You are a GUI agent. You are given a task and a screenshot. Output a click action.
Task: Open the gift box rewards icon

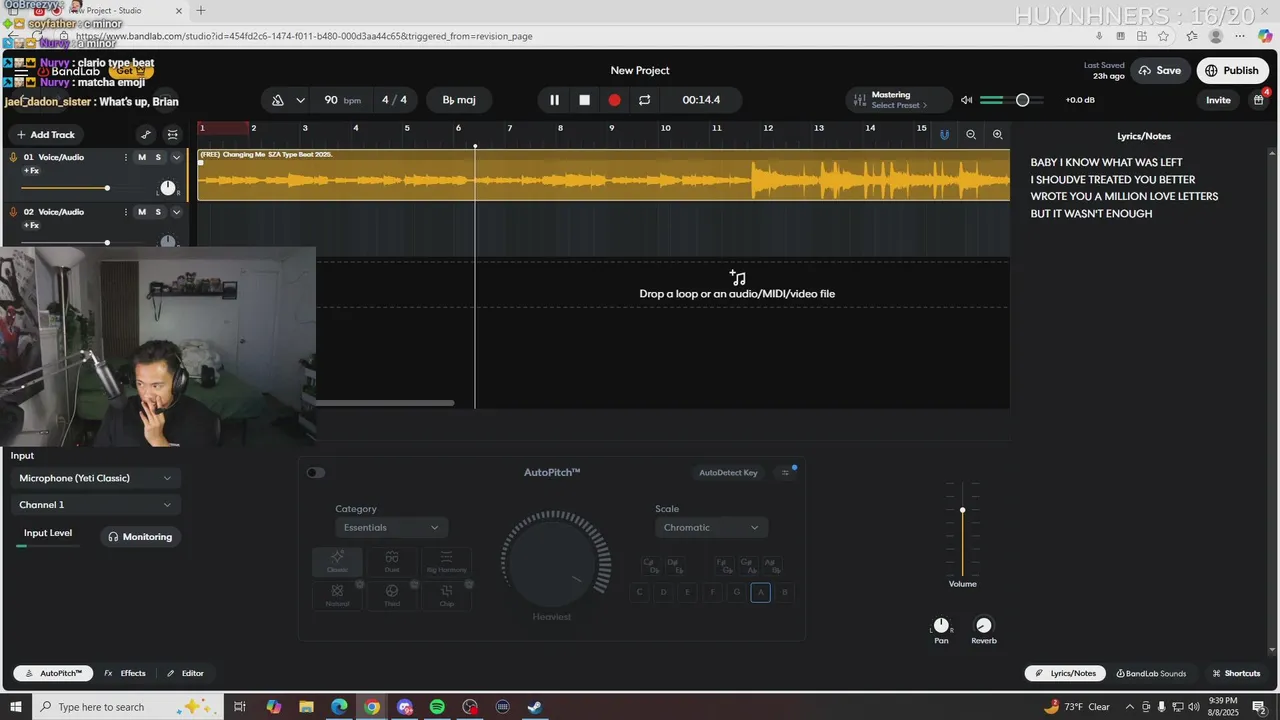point(1258,100)
